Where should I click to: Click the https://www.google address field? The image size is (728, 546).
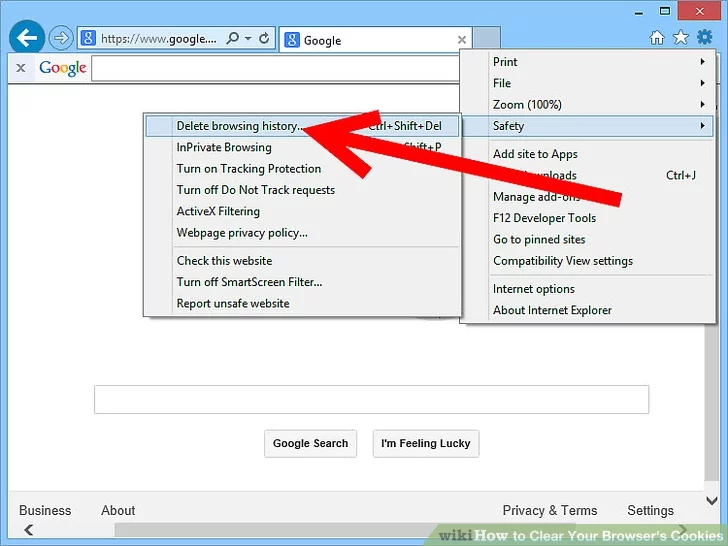pyautogui.click(x=159, y=39)
